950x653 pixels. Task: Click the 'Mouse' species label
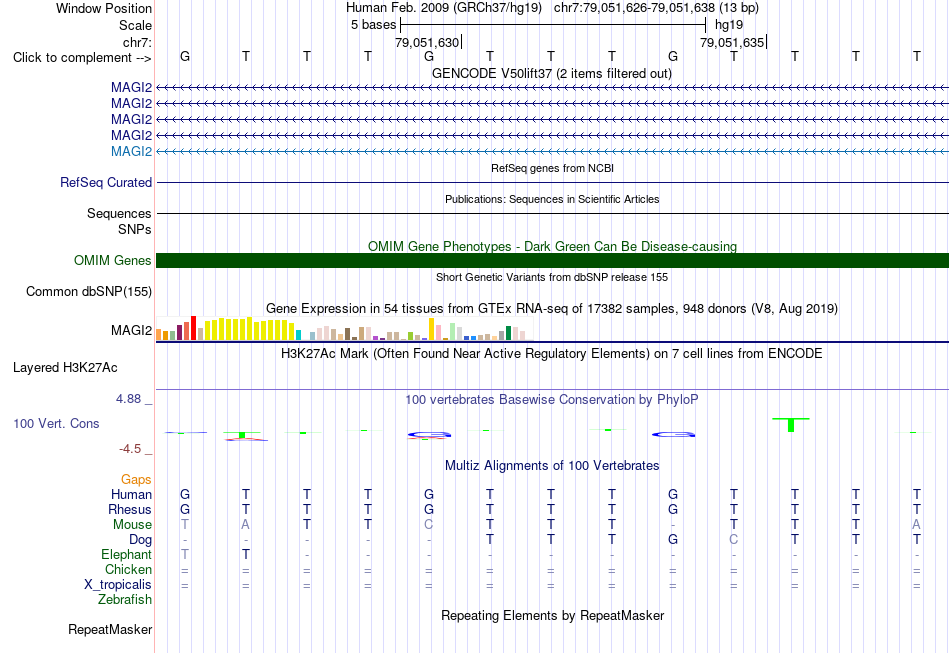(132, 525)
